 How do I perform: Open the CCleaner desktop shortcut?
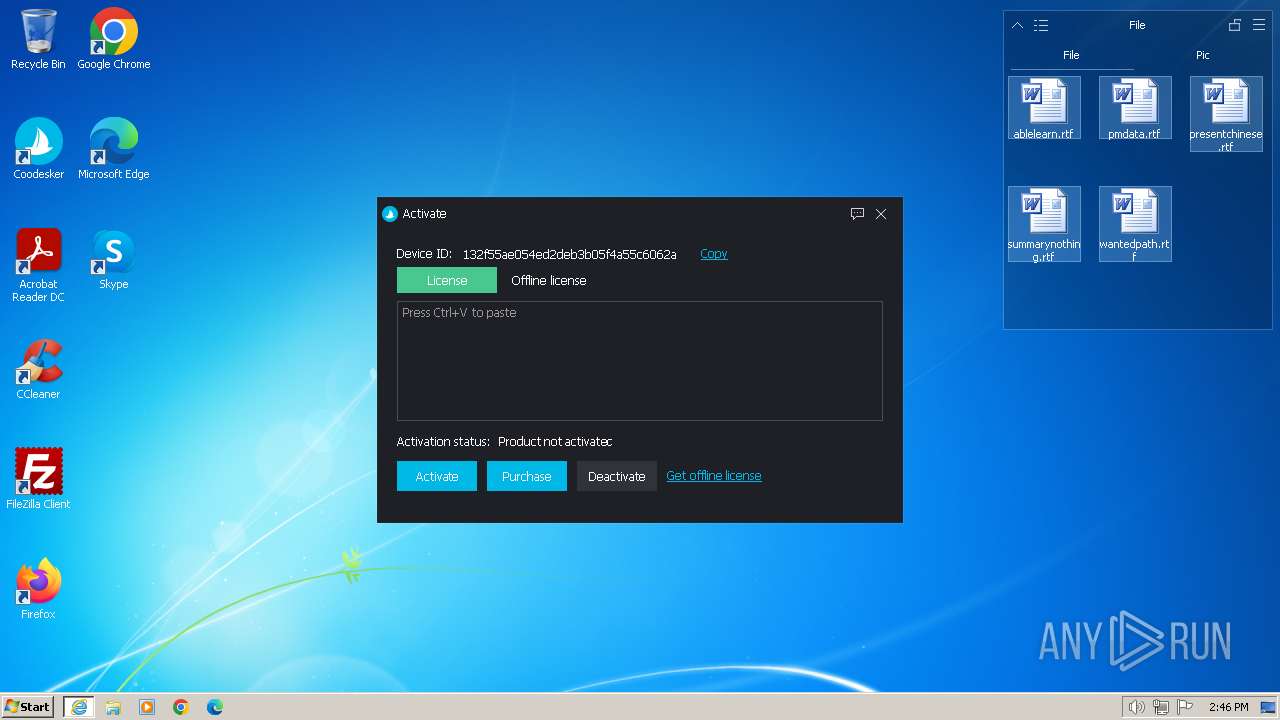tap(38, 370)
